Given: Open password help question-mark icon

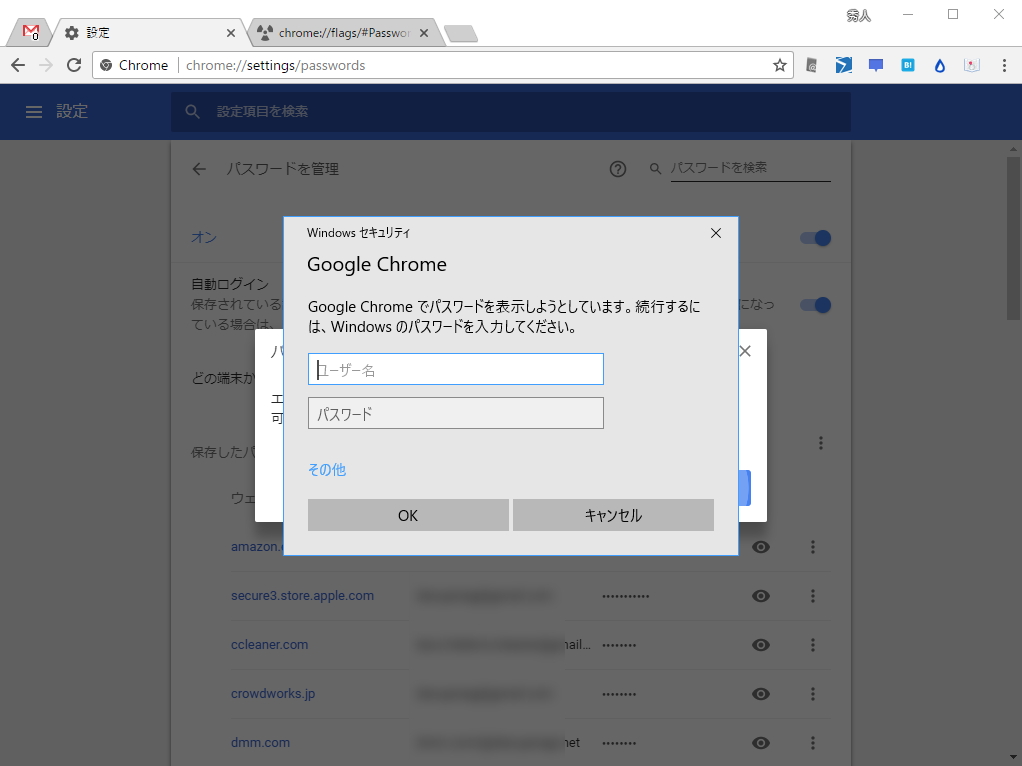Looking at the screenshot, I should pos(617,169).
